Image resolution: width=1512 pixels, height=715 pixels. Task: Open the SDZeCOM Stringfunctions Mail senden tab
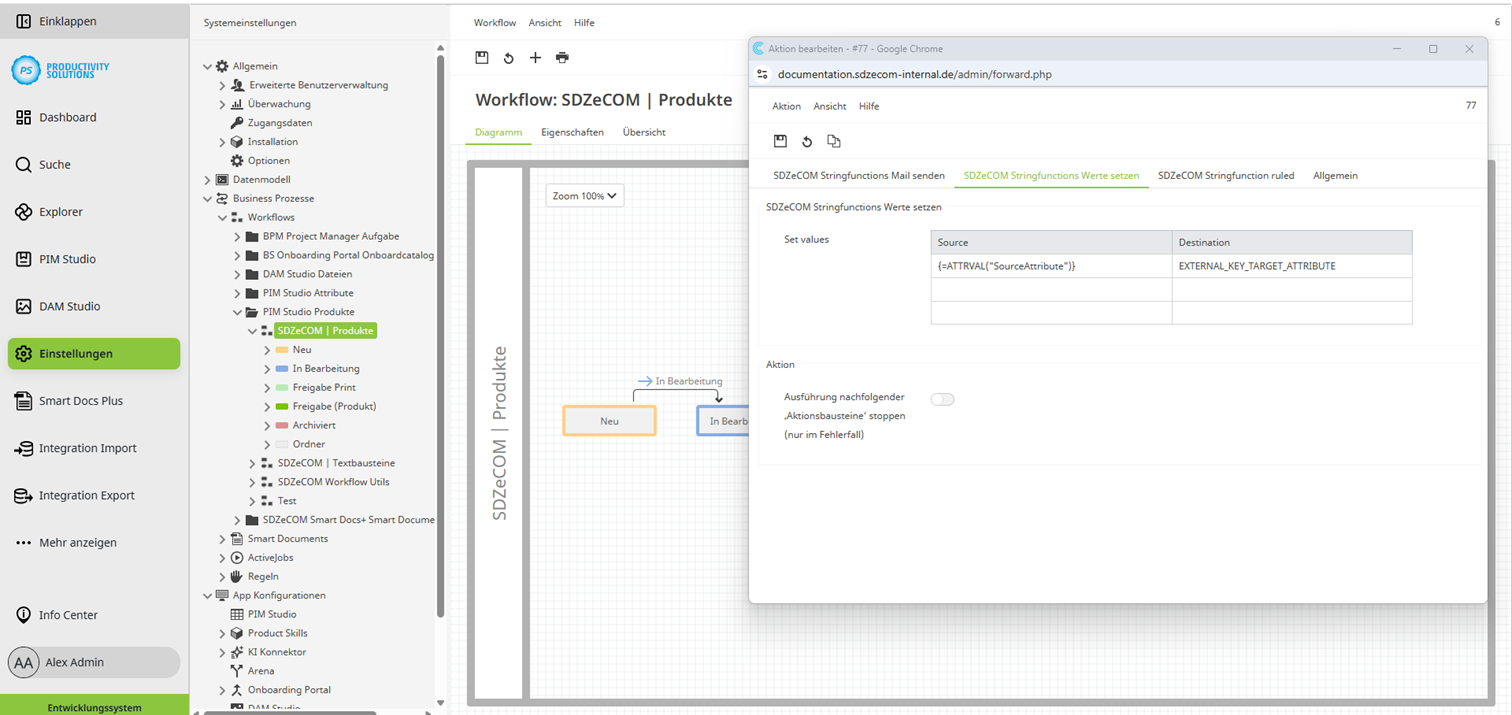[x=858, y=174]
